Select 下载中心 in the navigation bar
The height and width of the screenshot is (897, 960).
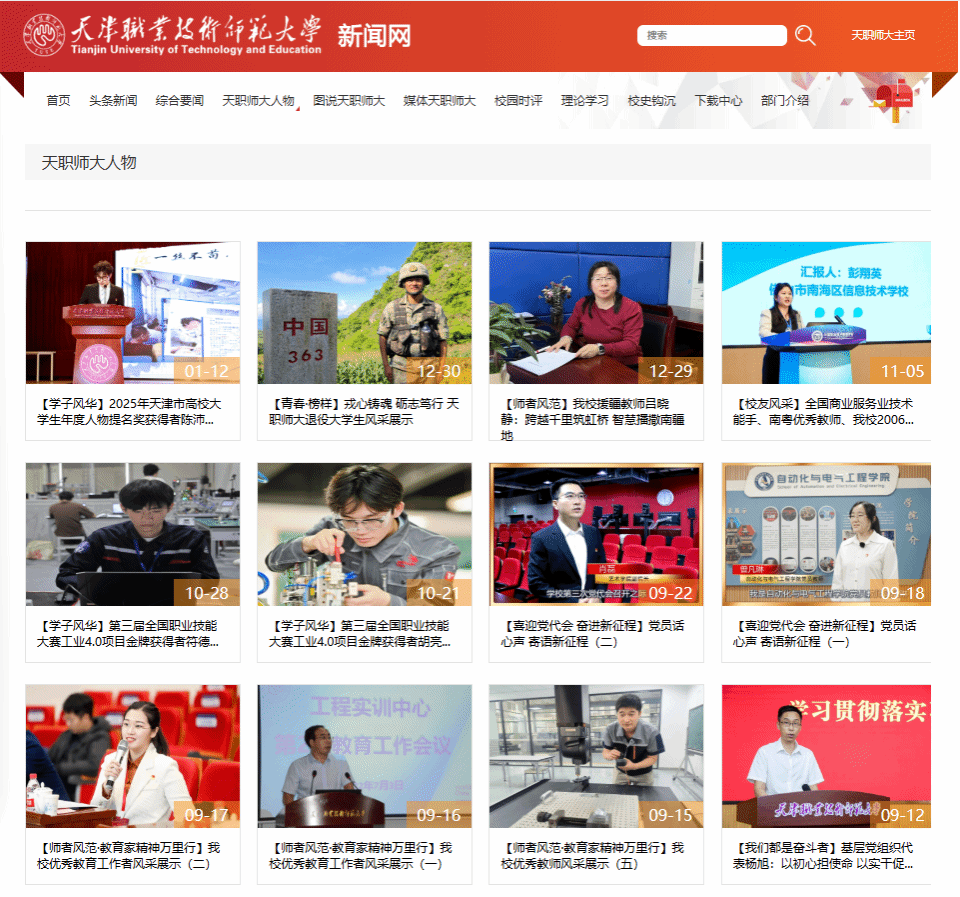pyautogui.click(x=718, y=100)
